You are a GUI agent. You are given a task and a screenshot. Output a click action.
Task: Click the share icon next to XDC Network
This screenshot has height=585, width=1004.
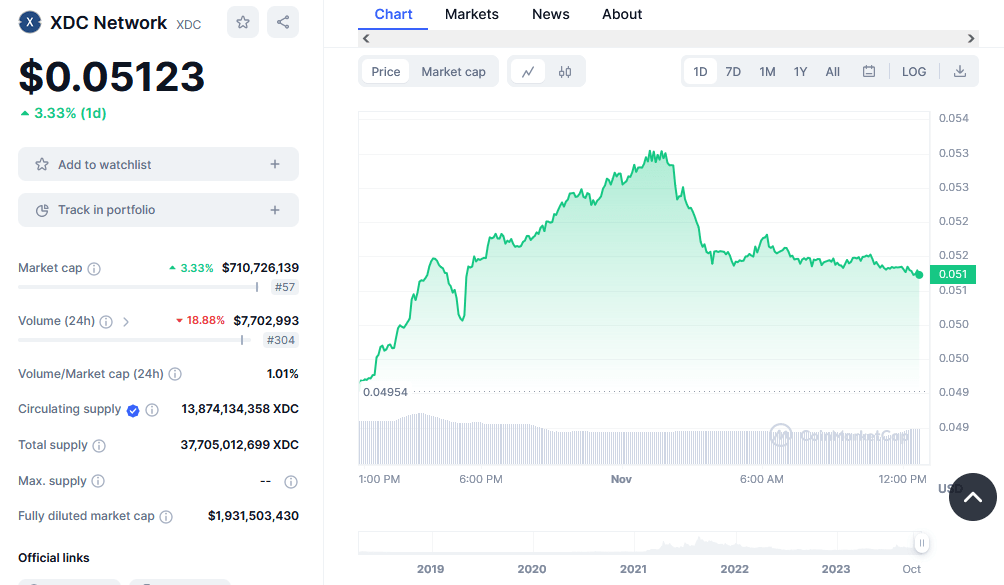(x=283, y=21)
